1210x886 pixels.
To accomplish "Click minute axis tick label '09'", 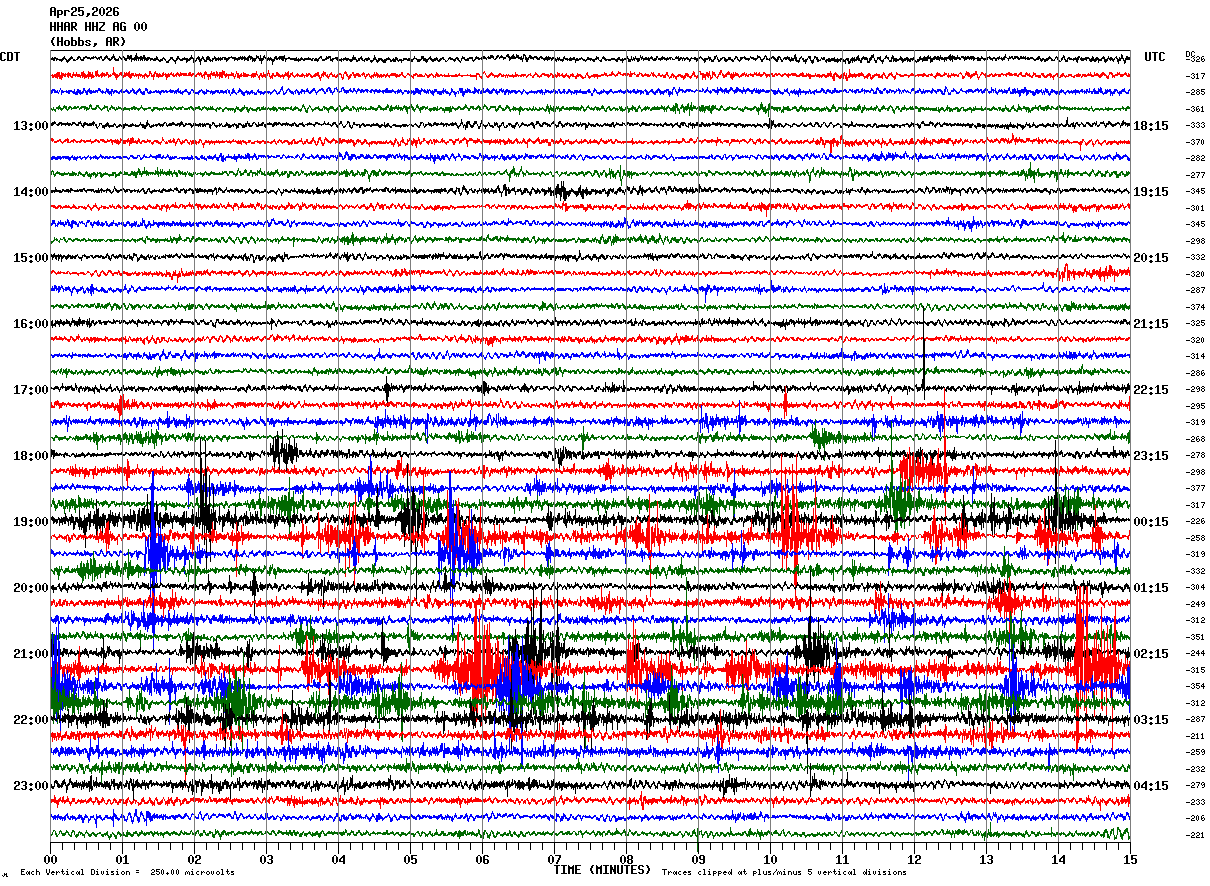I will pyautogui.click(x=698, y=860).
